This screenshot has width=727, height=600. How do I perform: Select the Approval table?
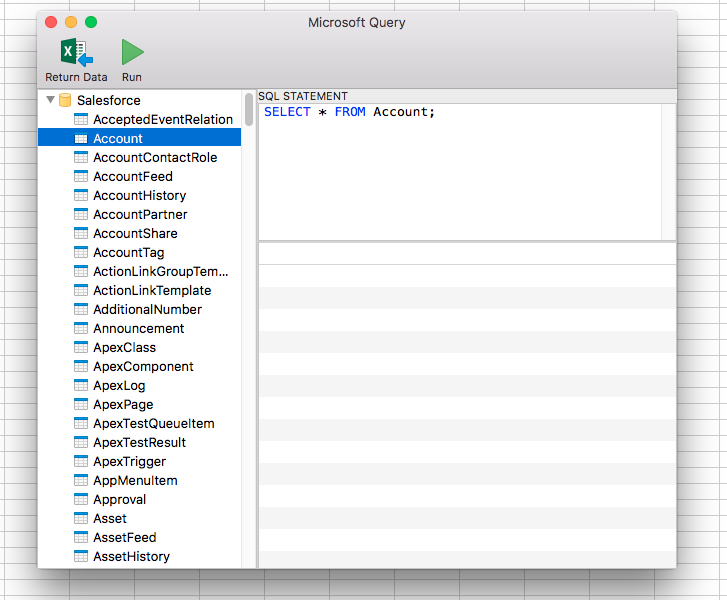point(119,500)
